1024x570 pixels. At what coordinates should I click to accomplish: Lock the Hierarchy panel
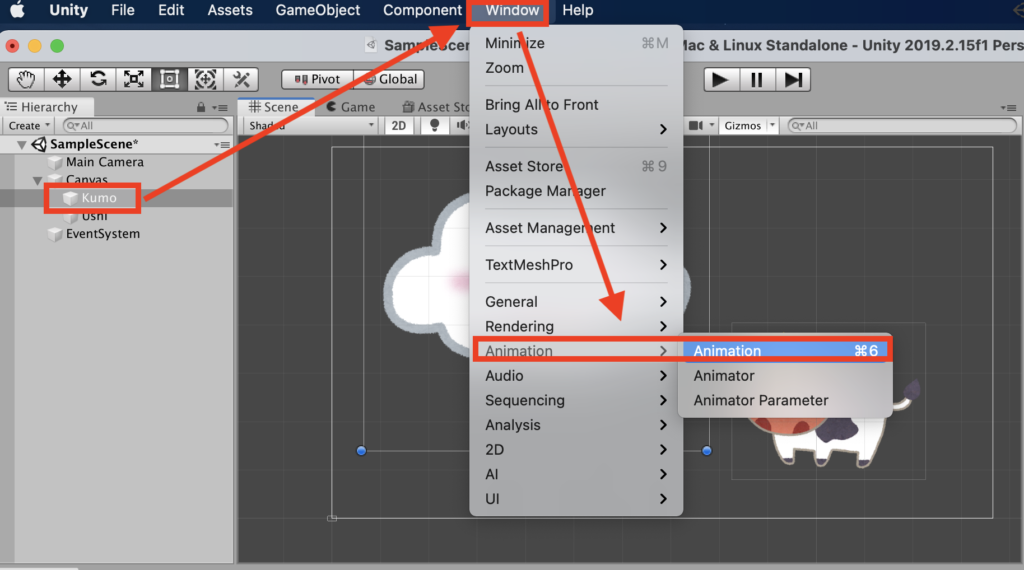pos(201,107)
